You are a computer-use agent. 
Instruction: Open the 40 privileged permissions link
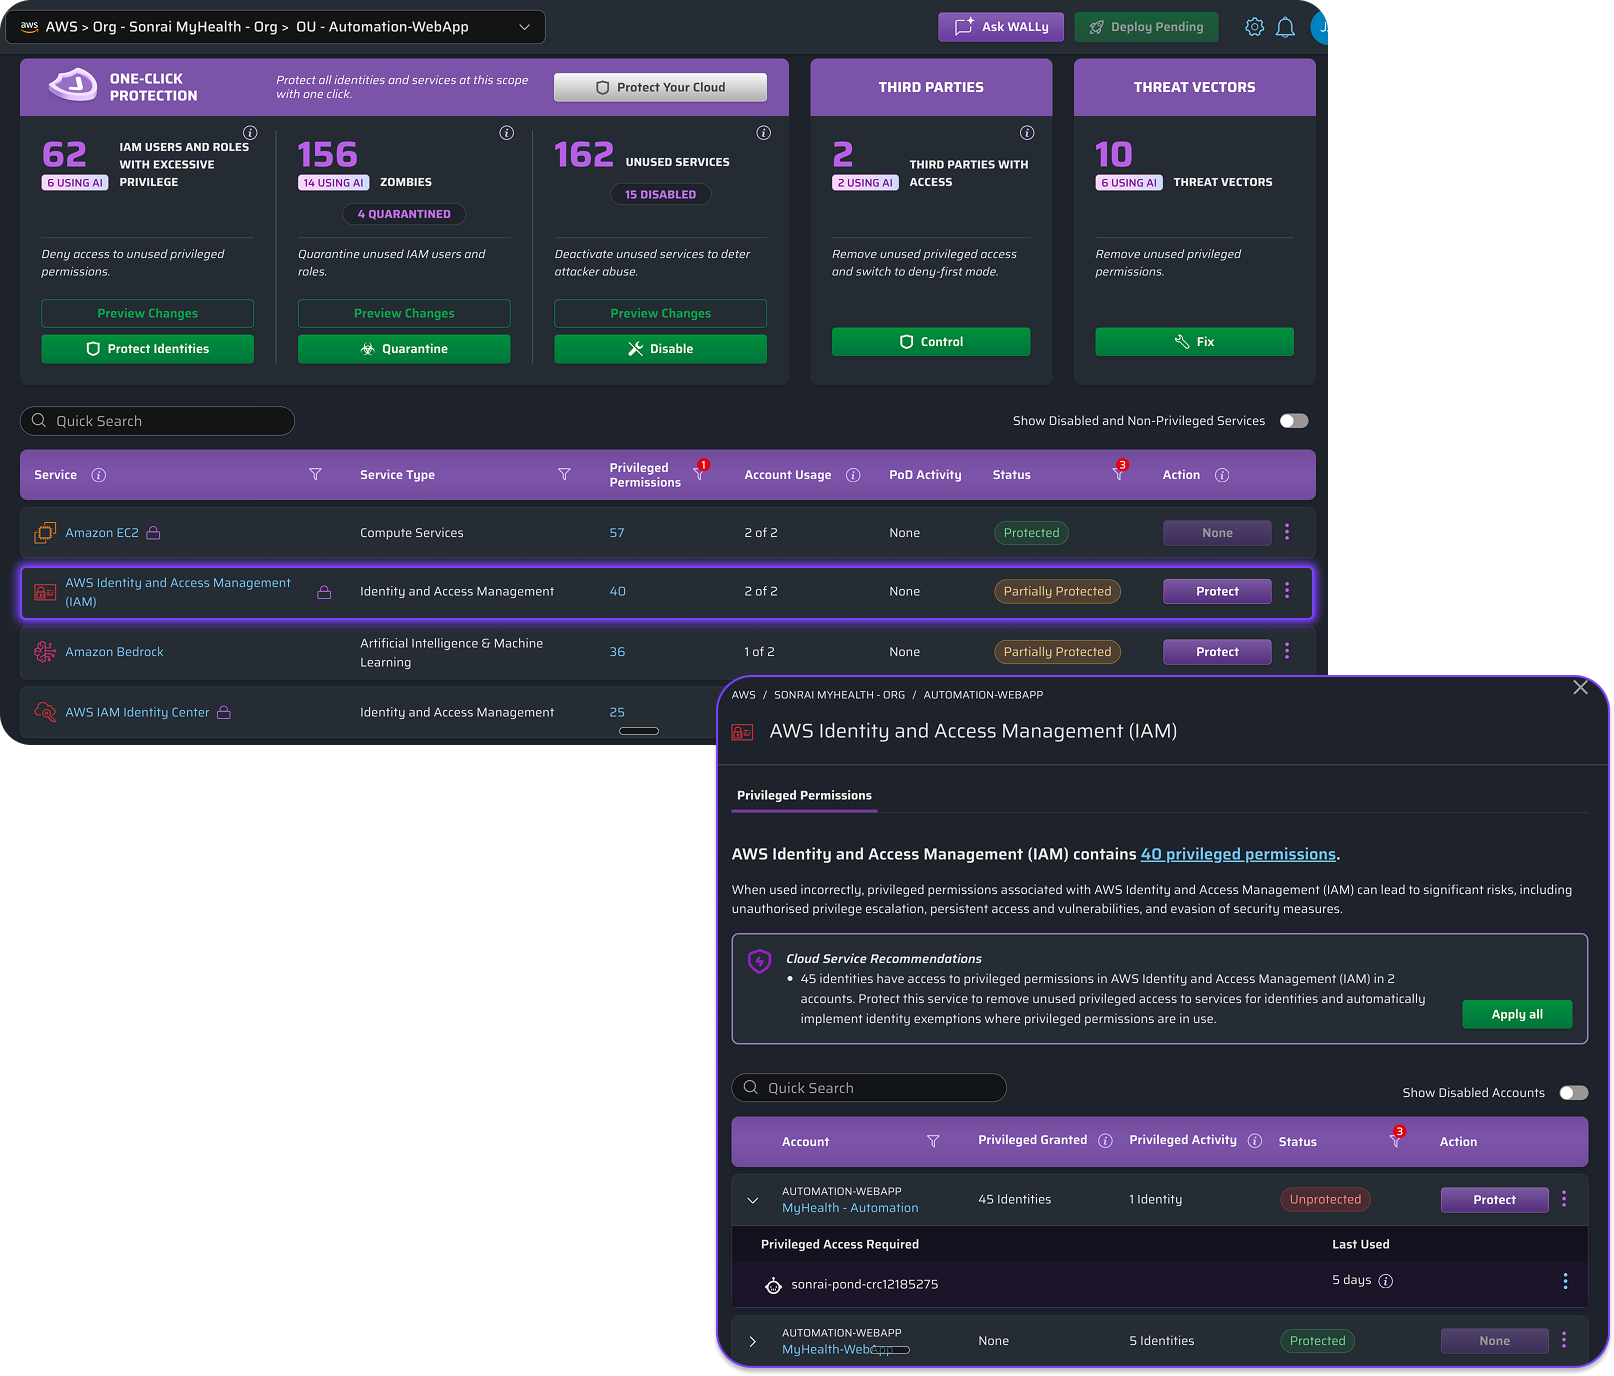[x=1238, y=854]
